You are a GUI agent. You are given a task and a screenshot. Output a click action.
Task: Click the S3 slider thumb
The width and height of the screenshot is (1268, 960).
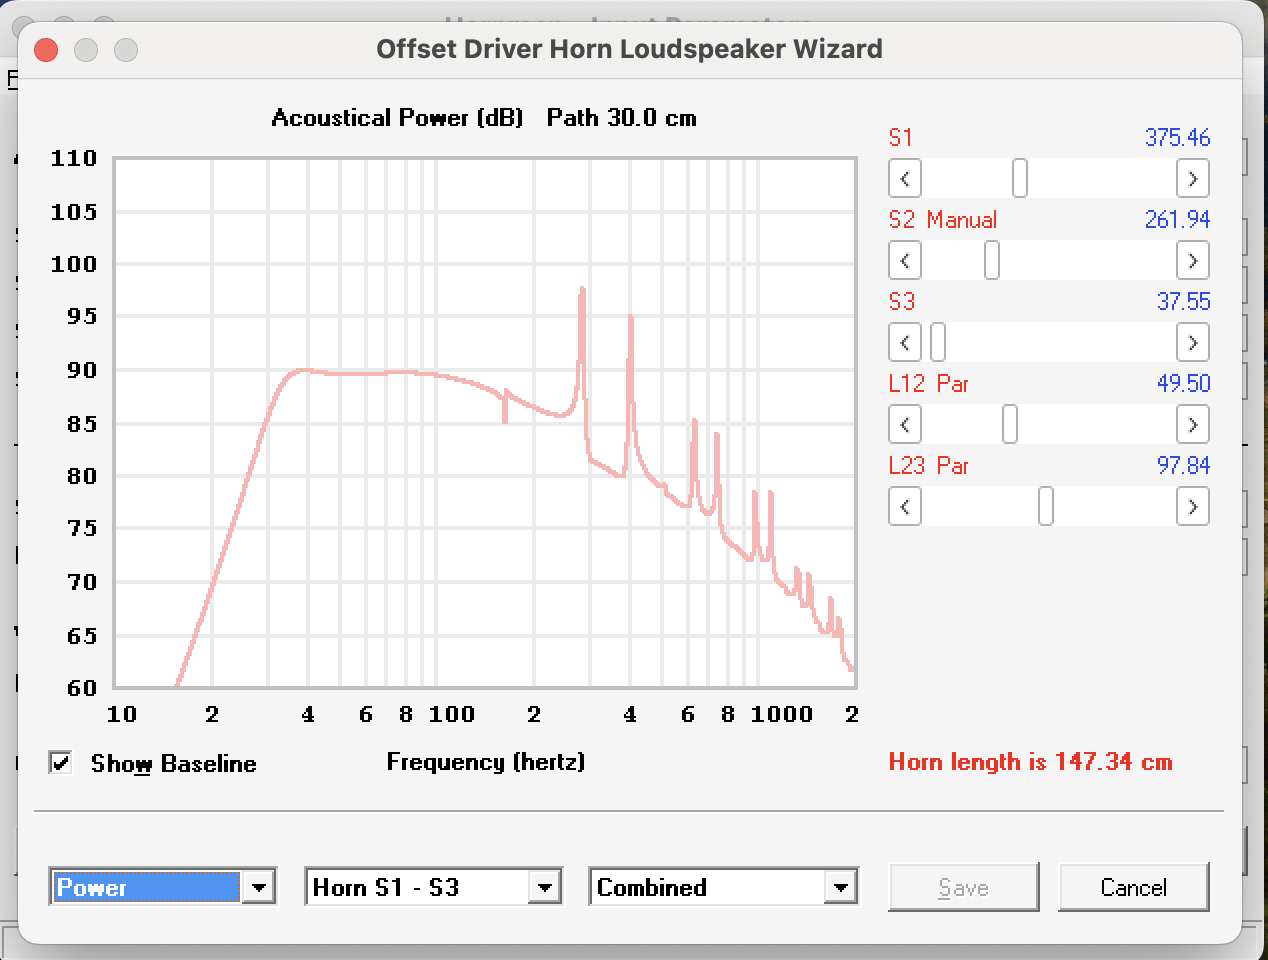(x=938, y=343)
